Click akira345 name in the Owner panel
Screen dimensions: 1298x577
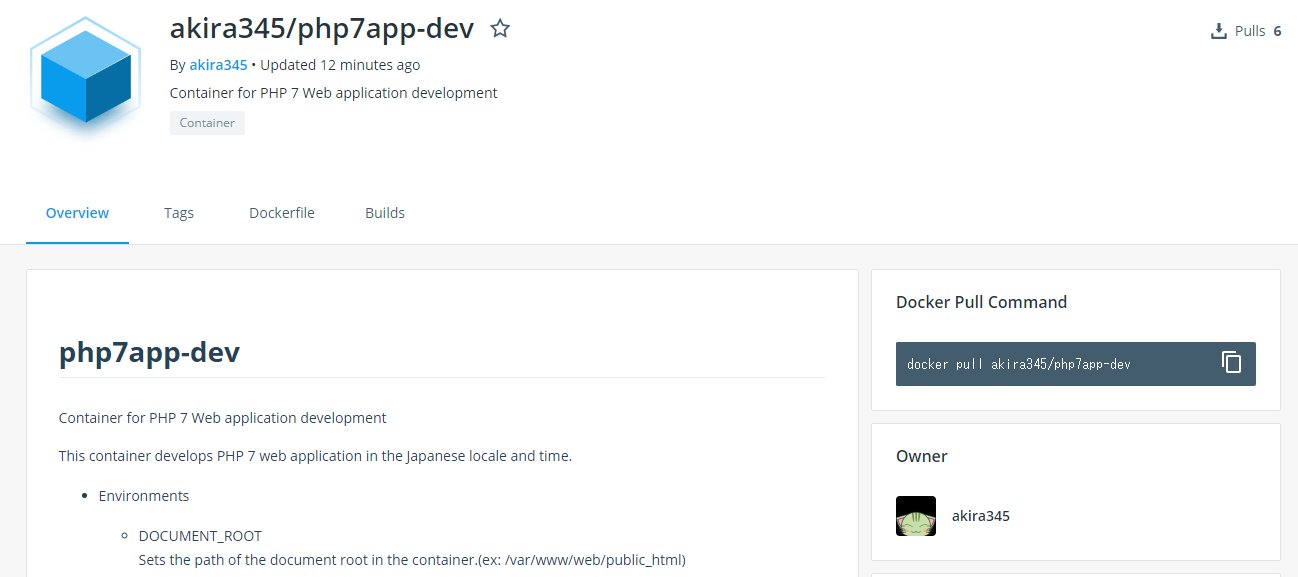point(980,516)
